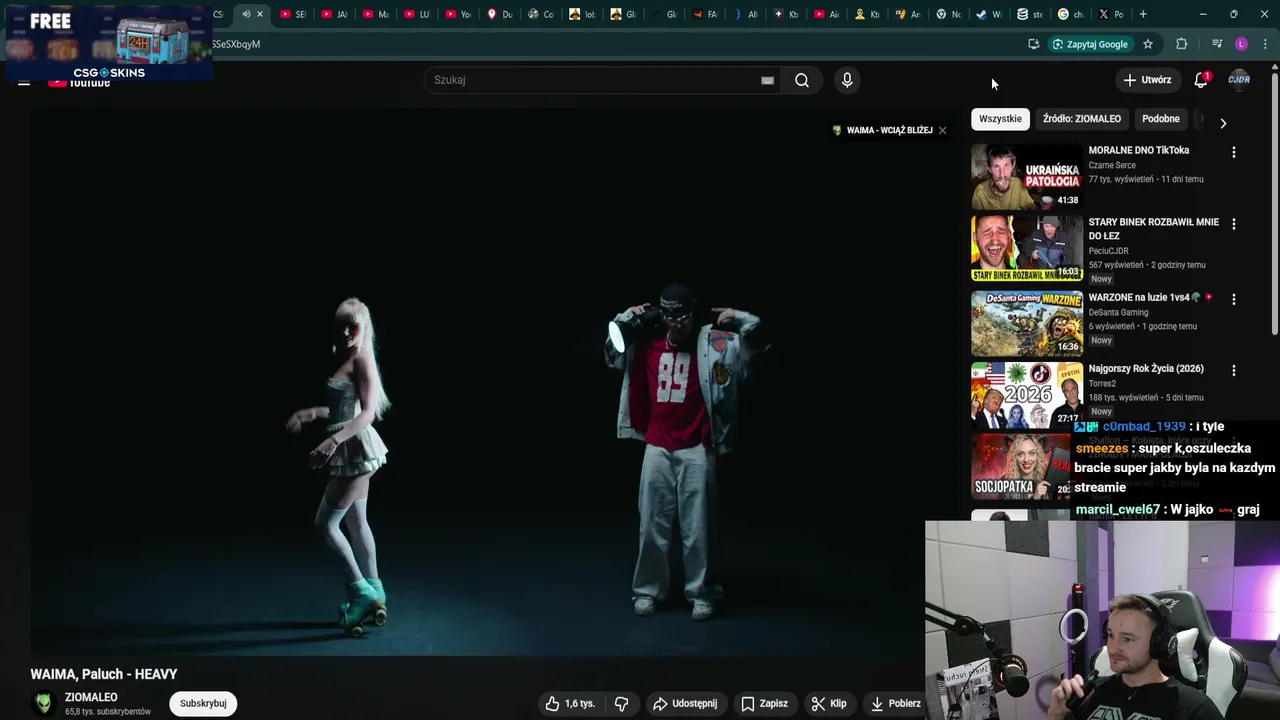
Task: Mute audio on the playing tab
Action: pyautogui.click(x=246, y=14)
